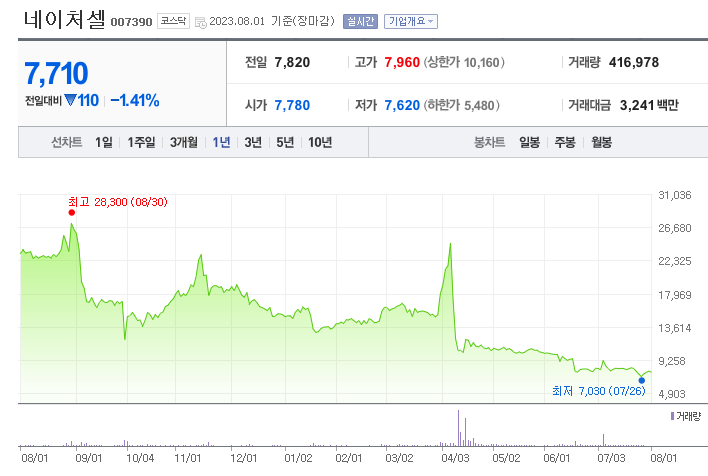Click the 04/03 date axis label
Viewport: 708px width, 476px height.
pos(455,458)
